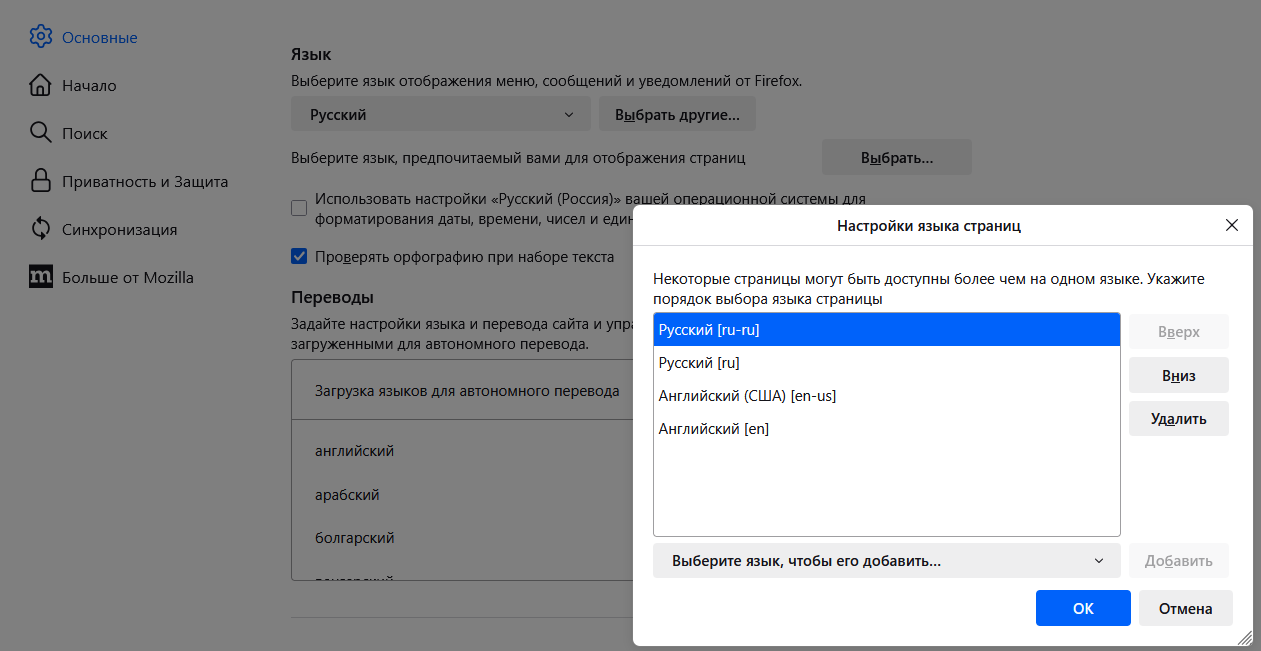Select Русский [ru] in the language list

[x=699, y=363]
